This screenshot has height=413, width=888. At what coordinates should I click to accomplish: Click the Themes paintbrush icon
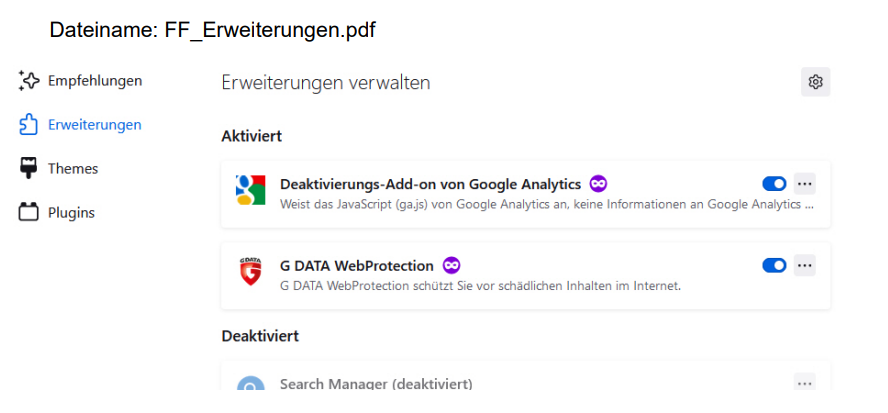click(29, 168)
